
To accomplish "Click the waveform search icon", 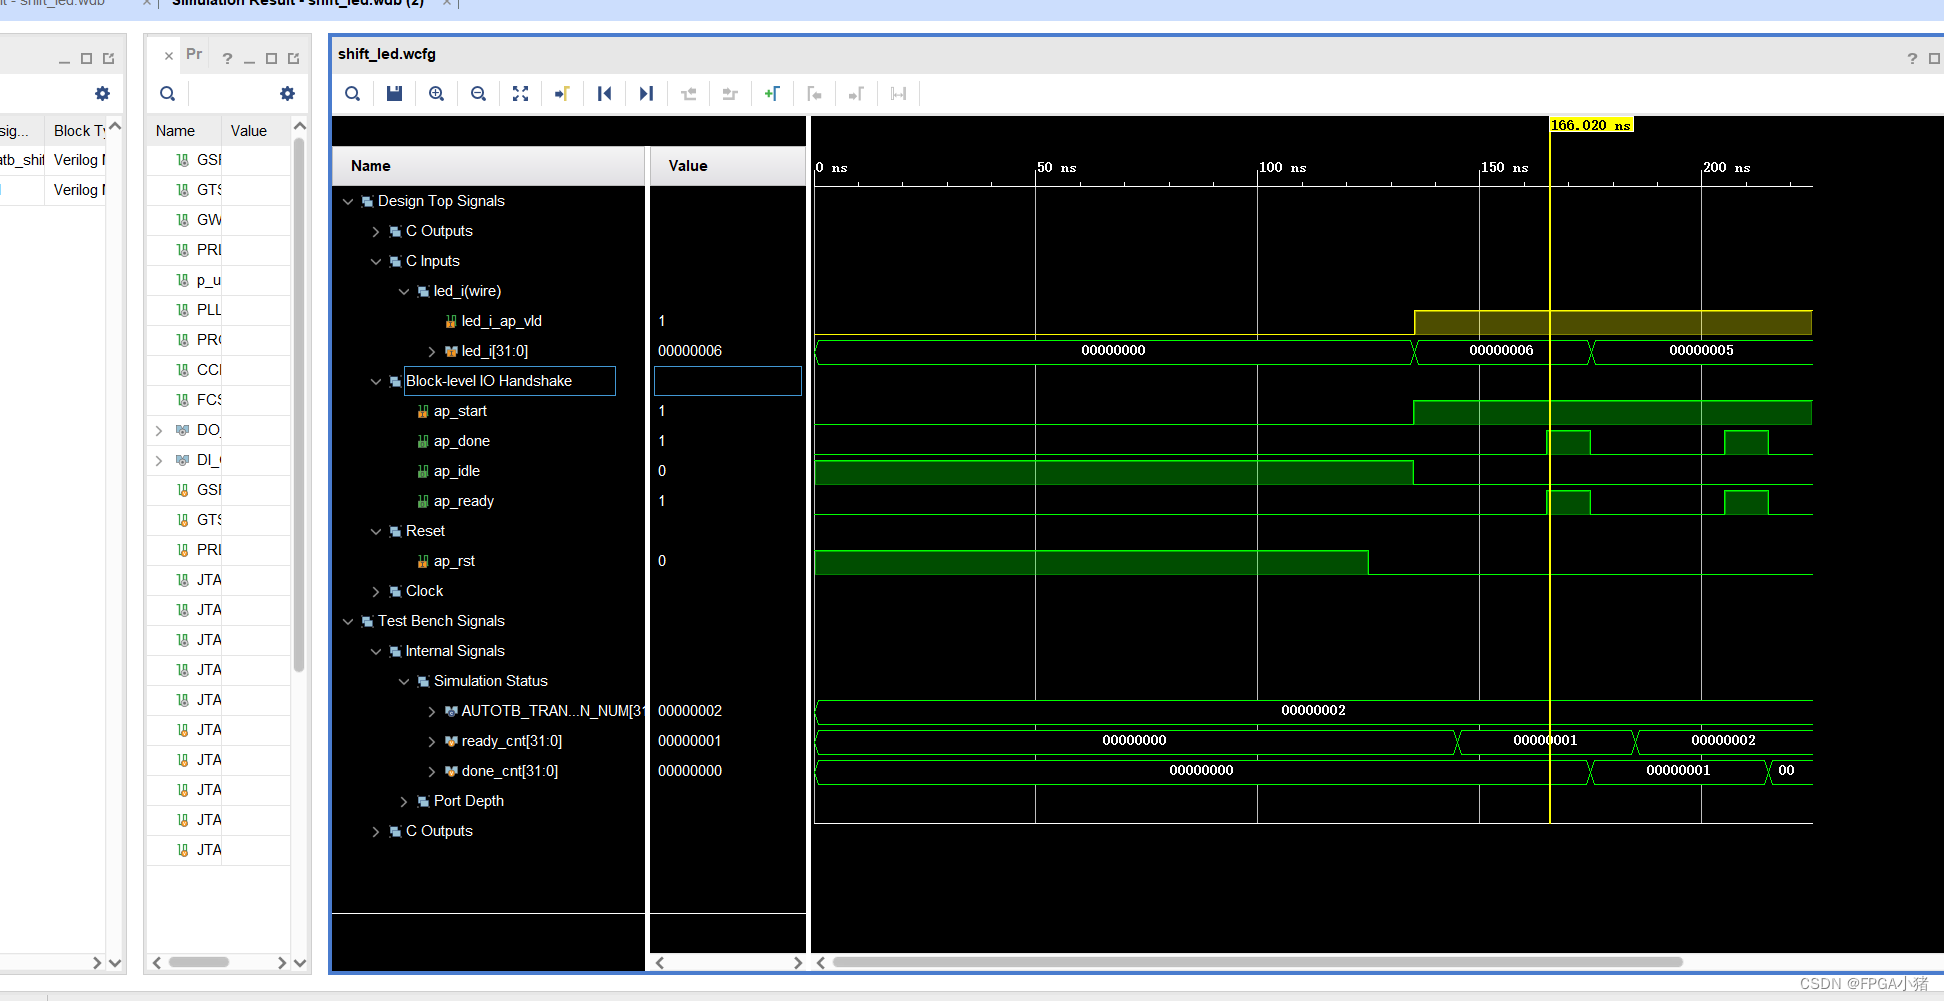I will tap(352, 94).
